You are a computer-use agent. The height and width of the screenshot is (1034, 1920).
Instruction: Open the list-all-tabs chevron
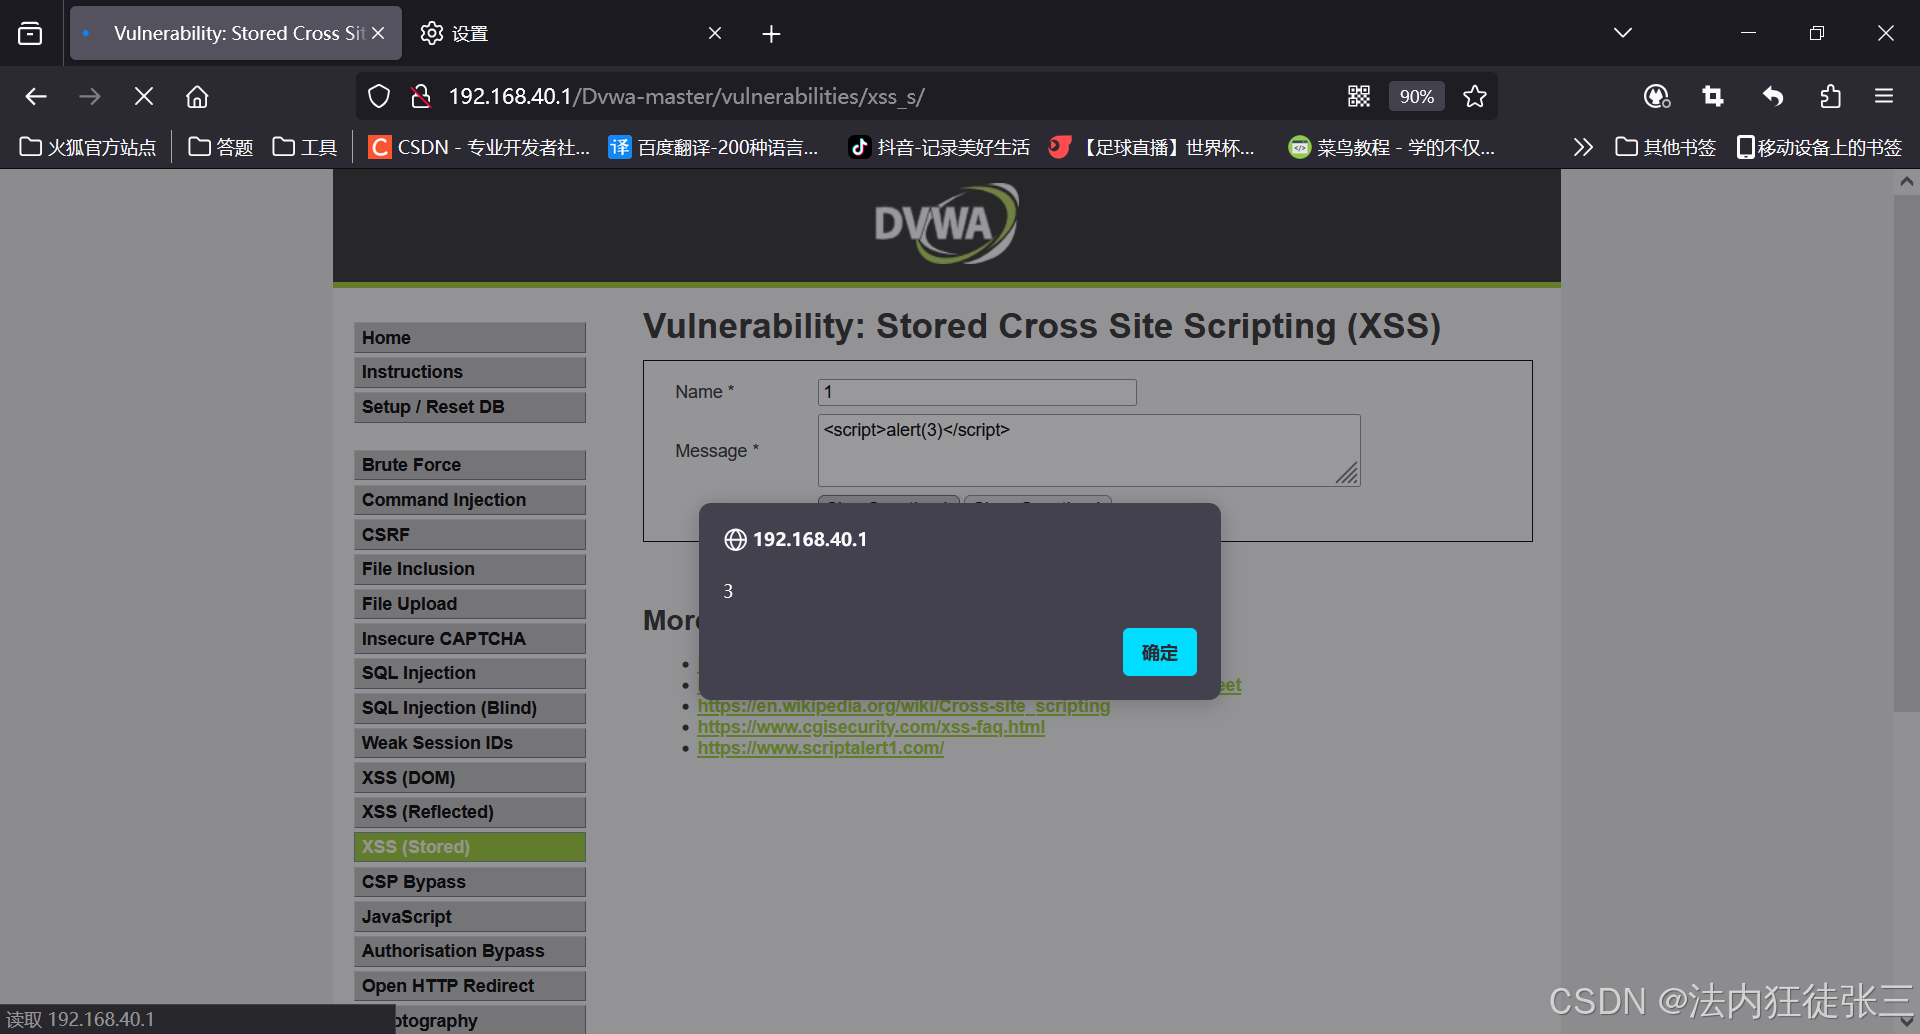click(x=1622, y=32)
